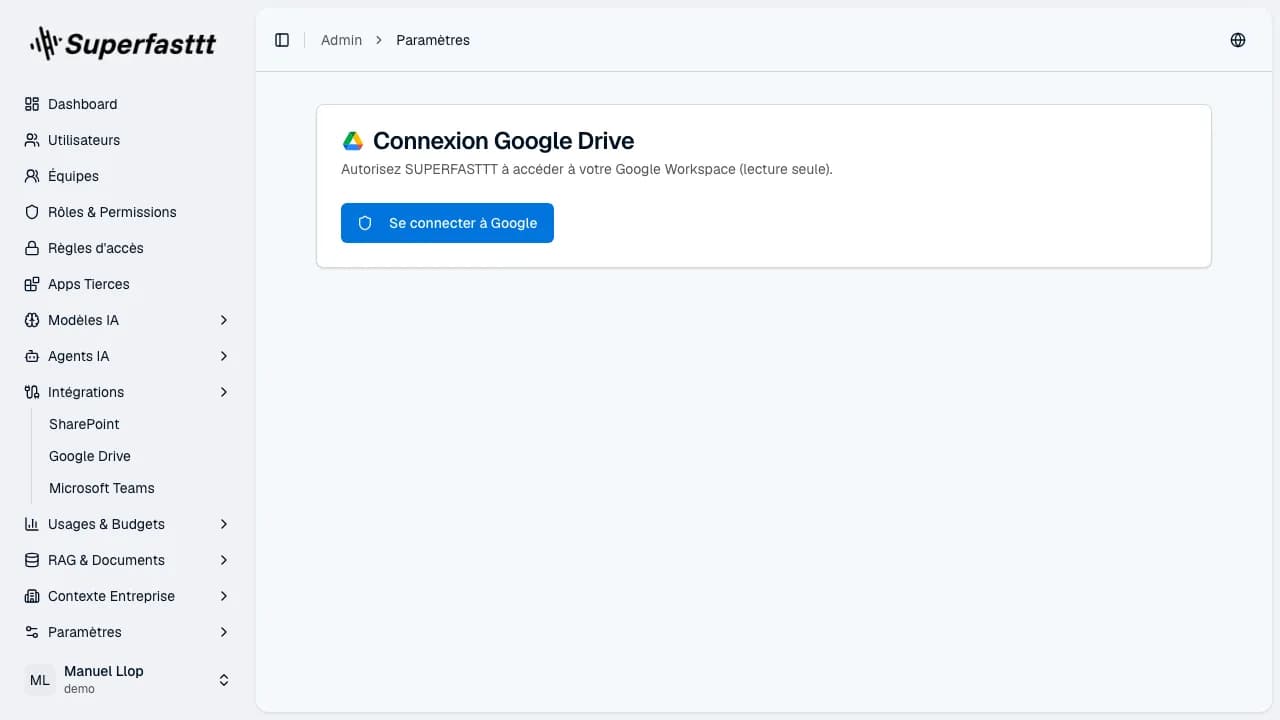Expand the Usages & Budgets chevron
The image size is (1280, 720).
coord(224,524)
